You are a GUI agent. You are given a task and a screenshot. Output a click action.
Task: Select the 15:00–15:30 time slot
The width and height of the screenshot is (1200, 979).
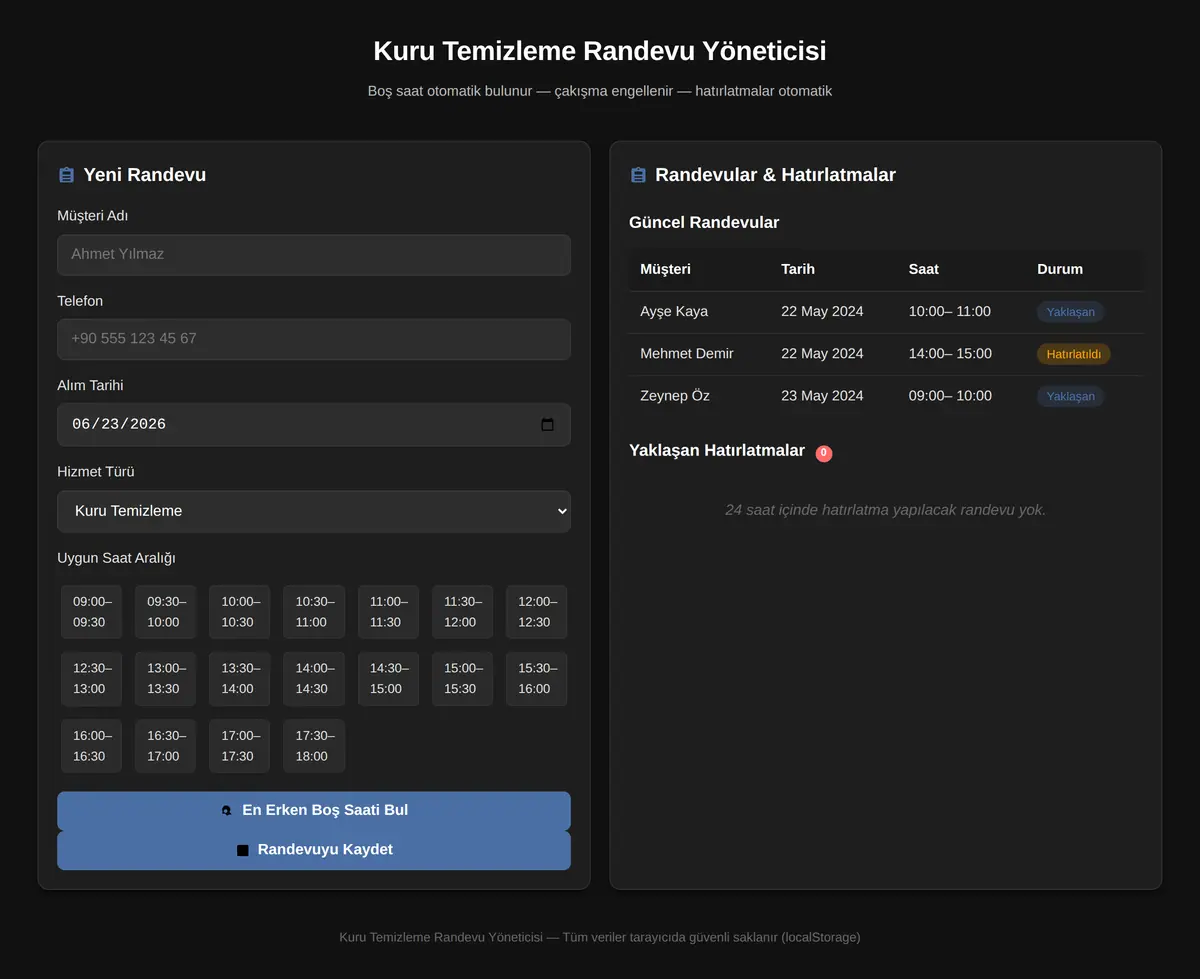[462, 679]
